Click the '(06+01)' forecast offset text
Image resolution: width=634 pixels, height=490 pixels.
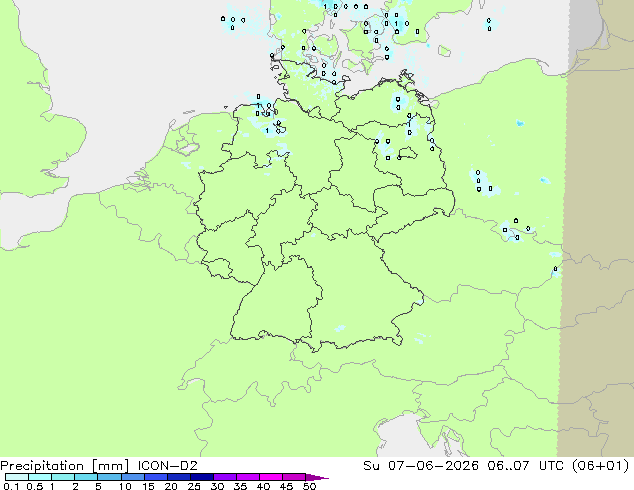[600, 465]
